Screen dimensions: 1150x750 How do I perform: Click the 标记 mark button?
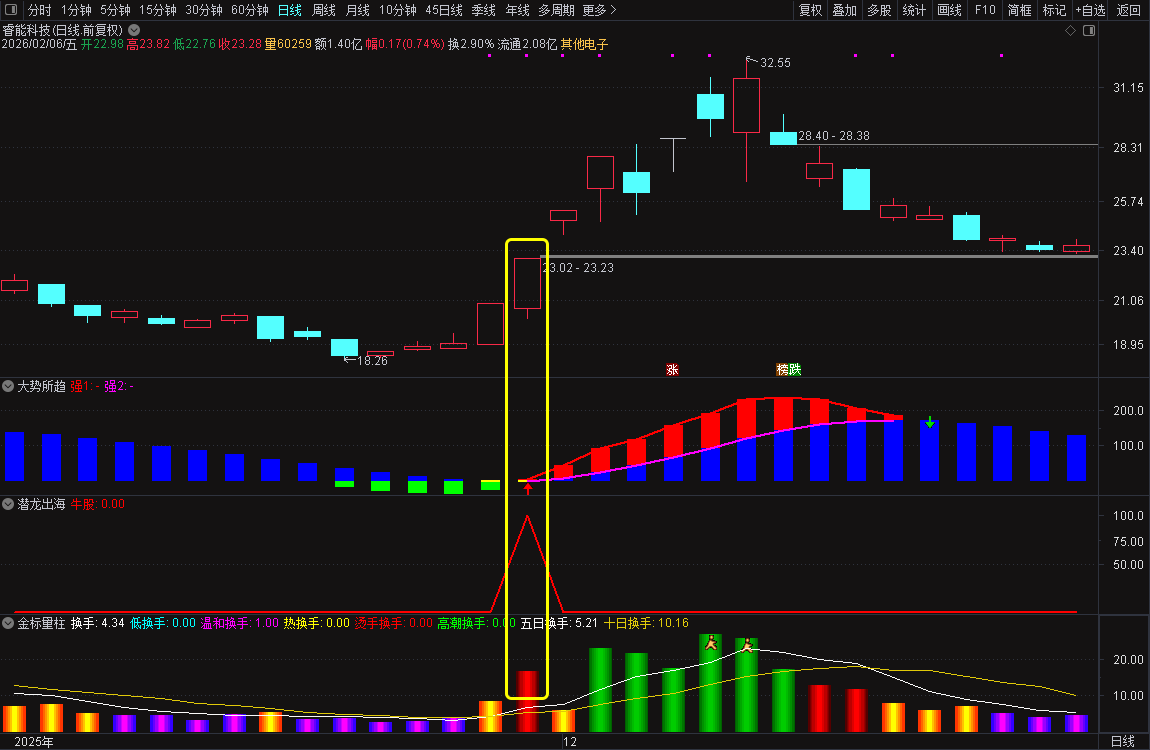coord(1054,10)
